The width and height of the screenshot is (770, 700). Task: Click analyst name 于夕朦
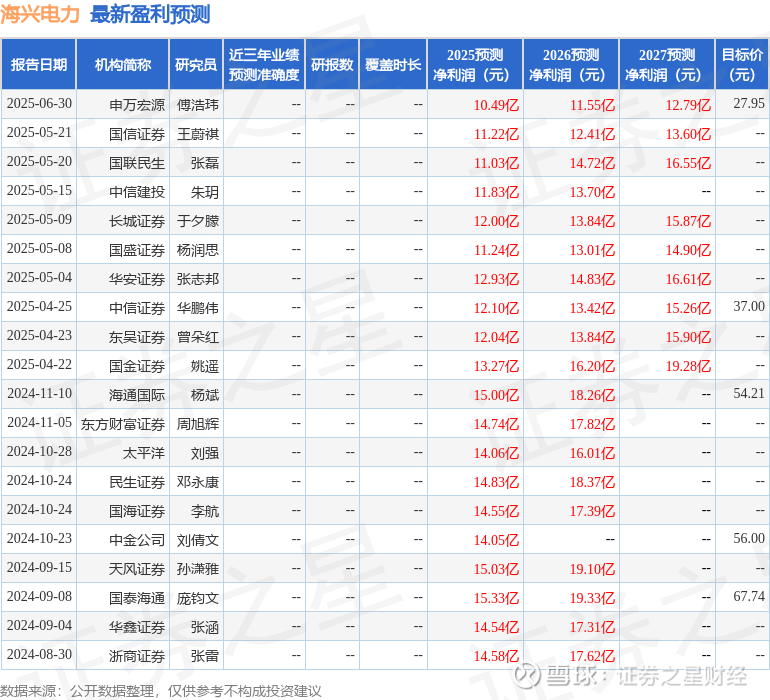pos(197,221)
